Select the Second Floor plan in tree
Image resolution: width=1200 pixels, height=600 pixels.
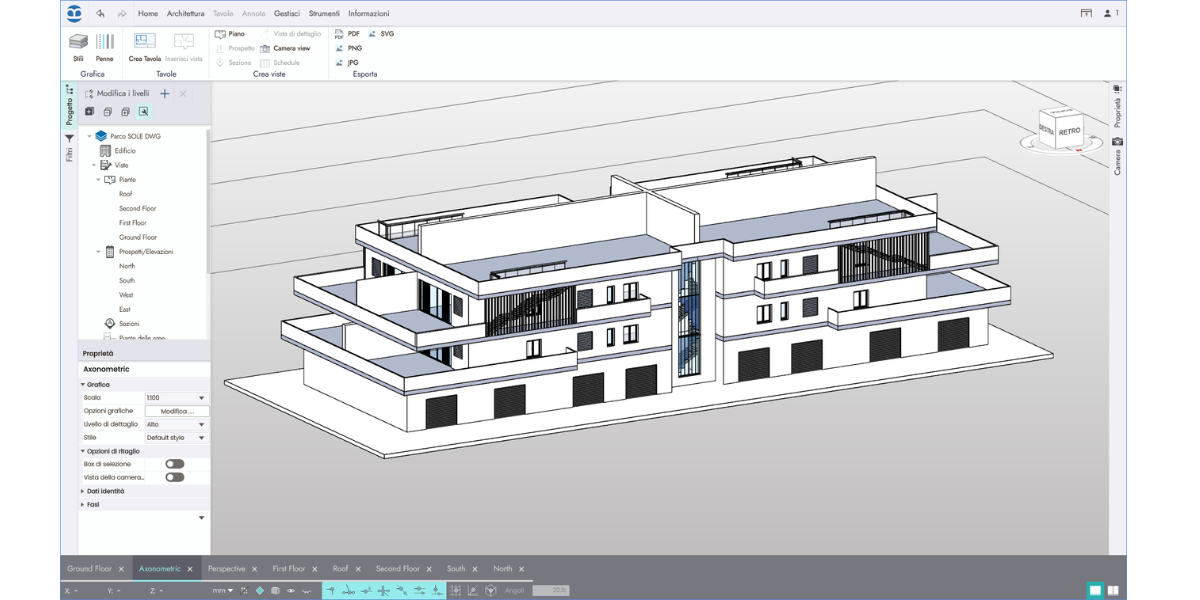[x=138, y=208]
